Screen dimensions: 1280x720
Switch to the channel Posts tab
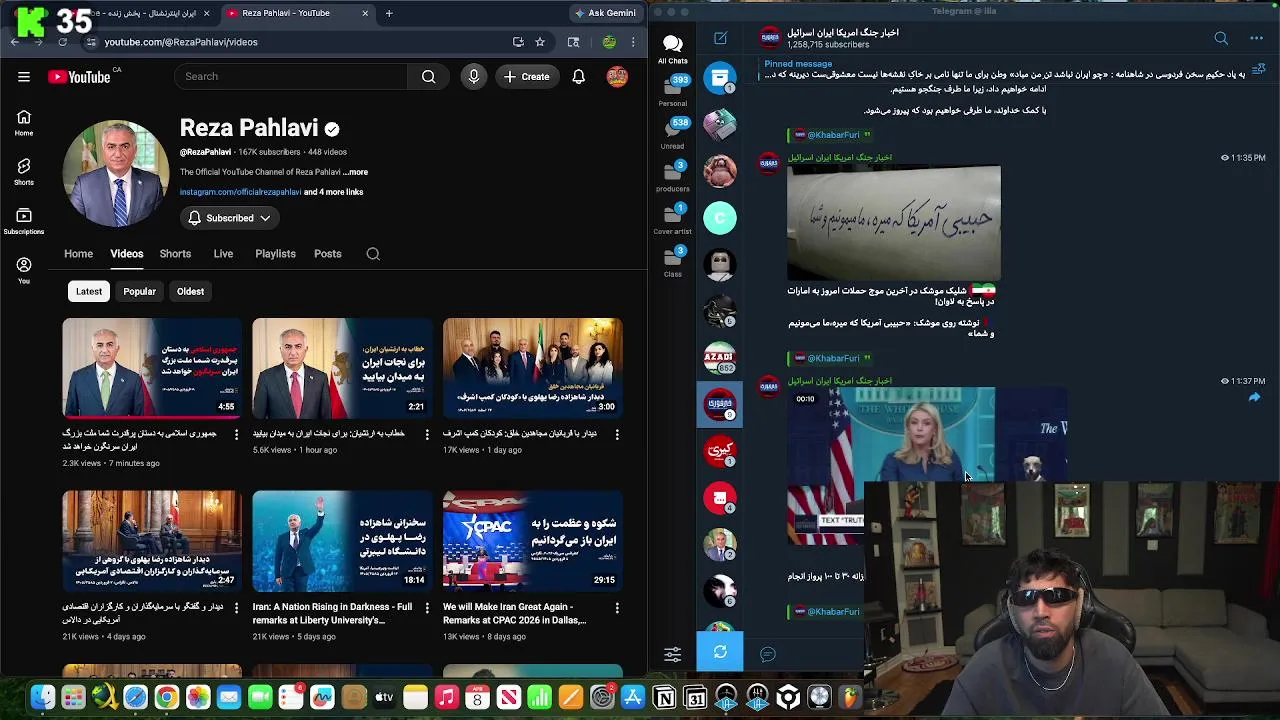pos(328,254)
